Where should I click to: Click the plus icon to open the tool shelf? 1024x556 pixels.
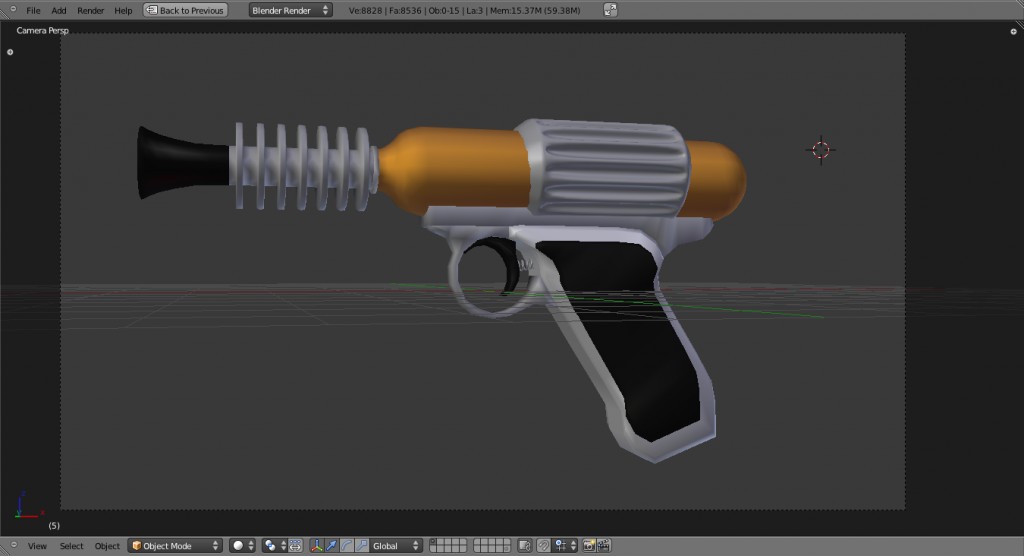tap(10, 52)
